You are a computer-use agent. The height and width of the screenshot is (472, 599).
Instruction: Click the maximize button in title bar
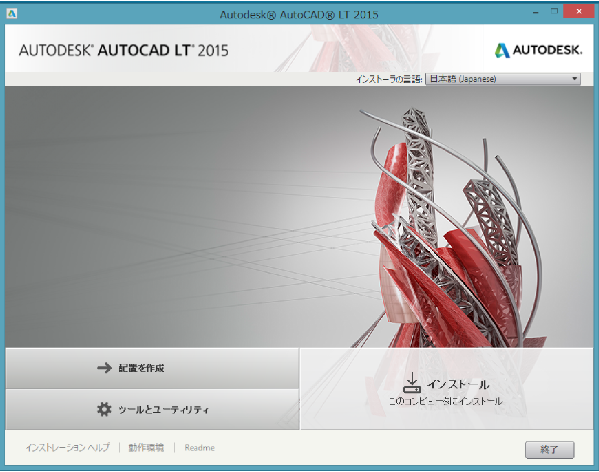point(554,11)
